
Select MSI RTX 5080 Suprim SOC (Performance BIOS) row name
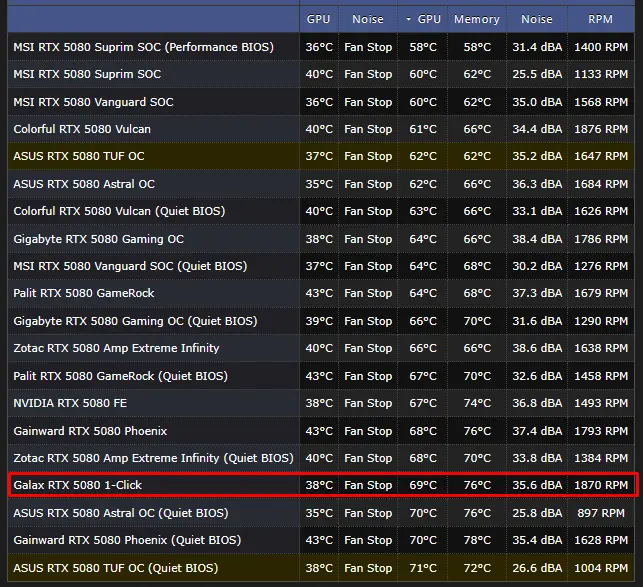tap(143, 47)
